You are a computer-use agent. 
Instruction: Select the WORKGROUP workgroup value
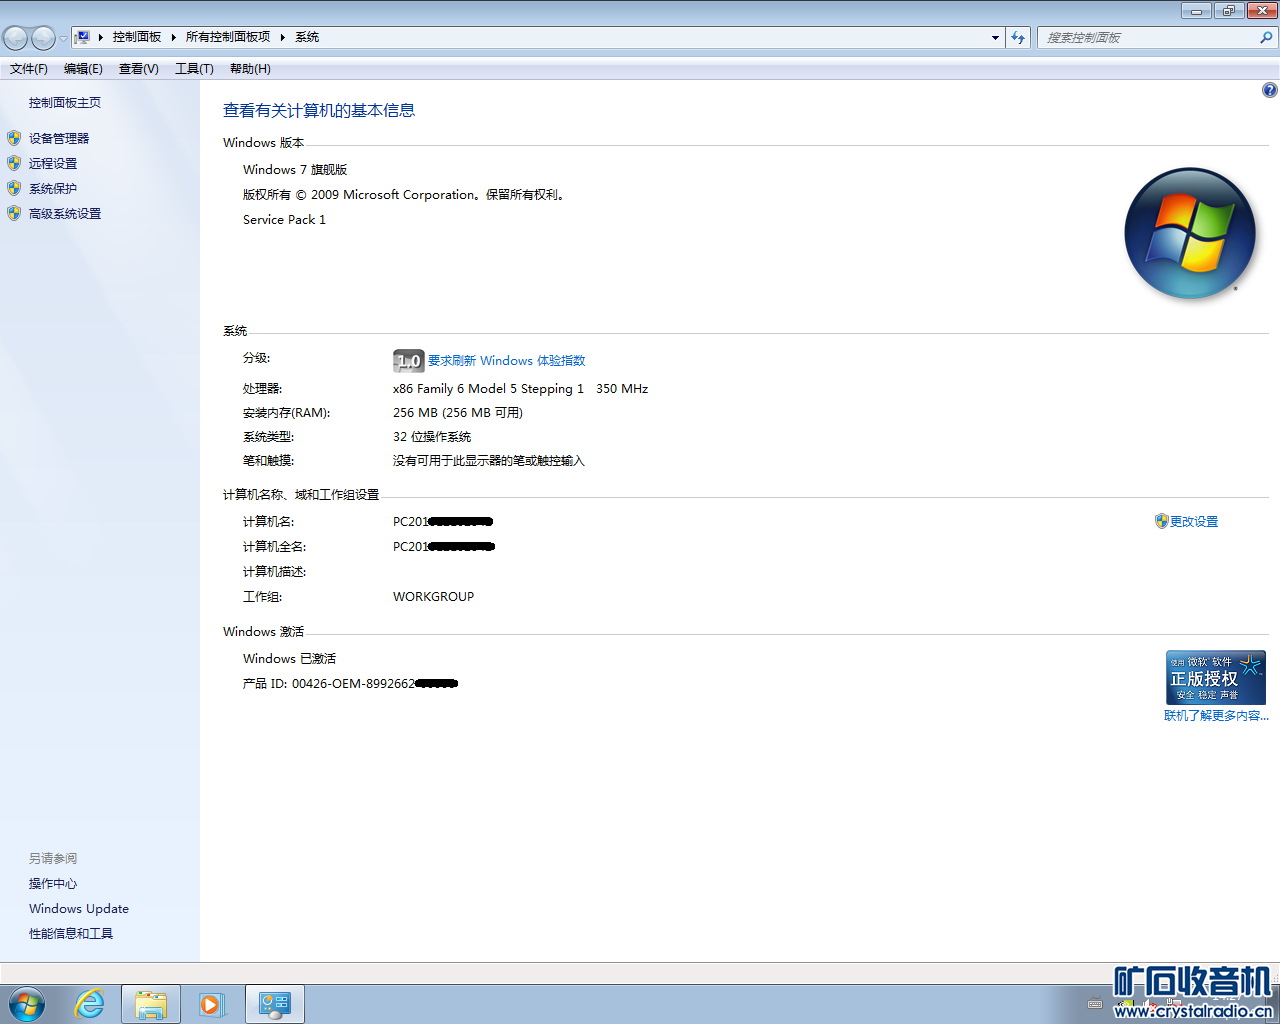click(434, 597)
